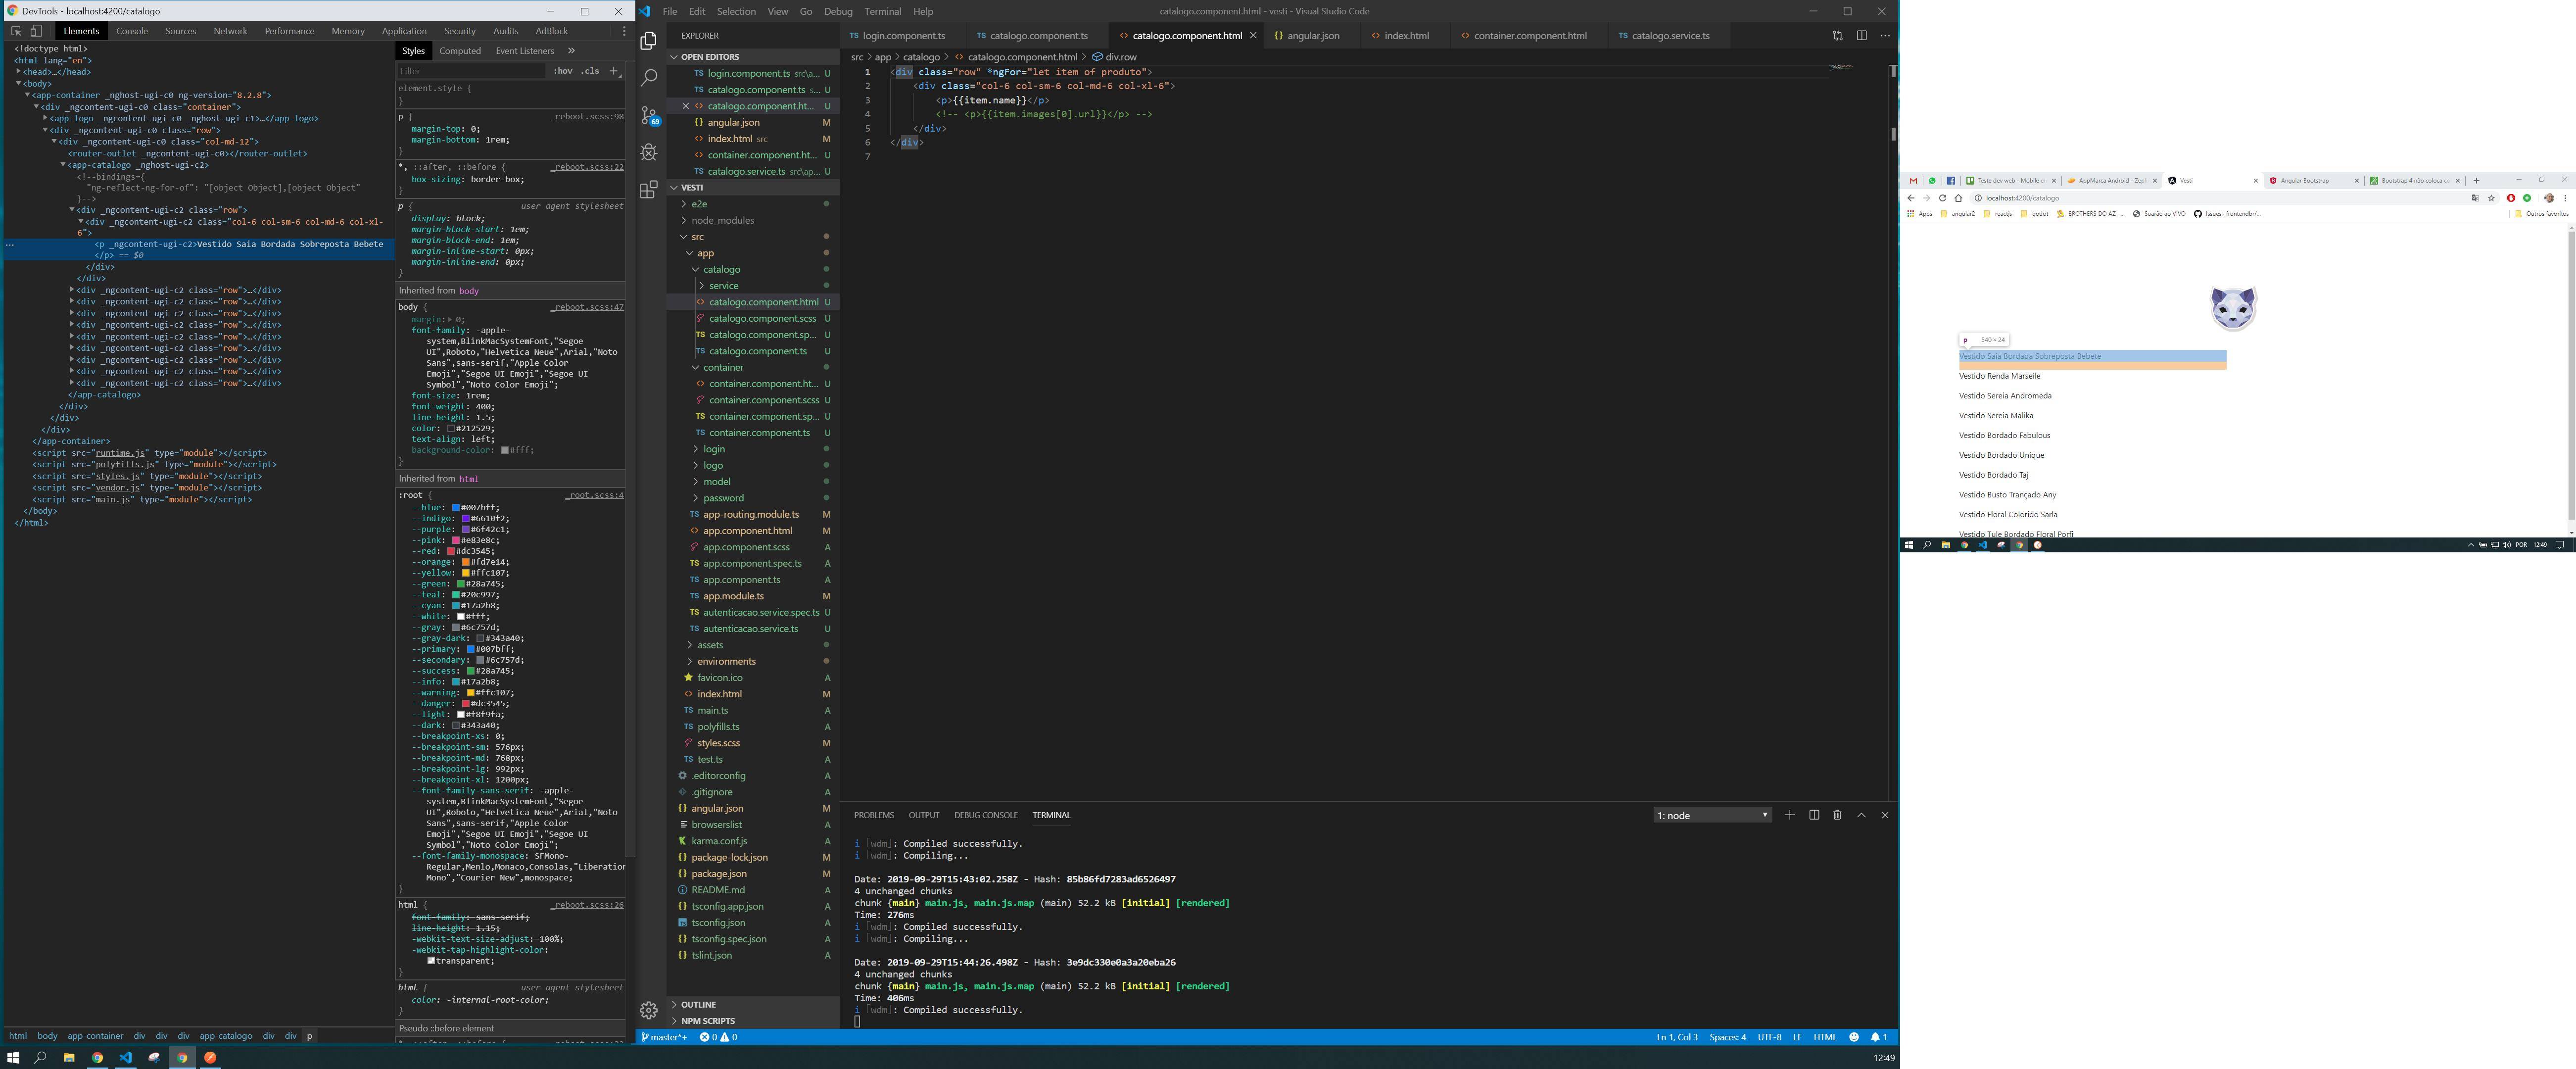Bookmark page with star icon
This screenshot has width=2576, height=1069.
[2491, 198]
